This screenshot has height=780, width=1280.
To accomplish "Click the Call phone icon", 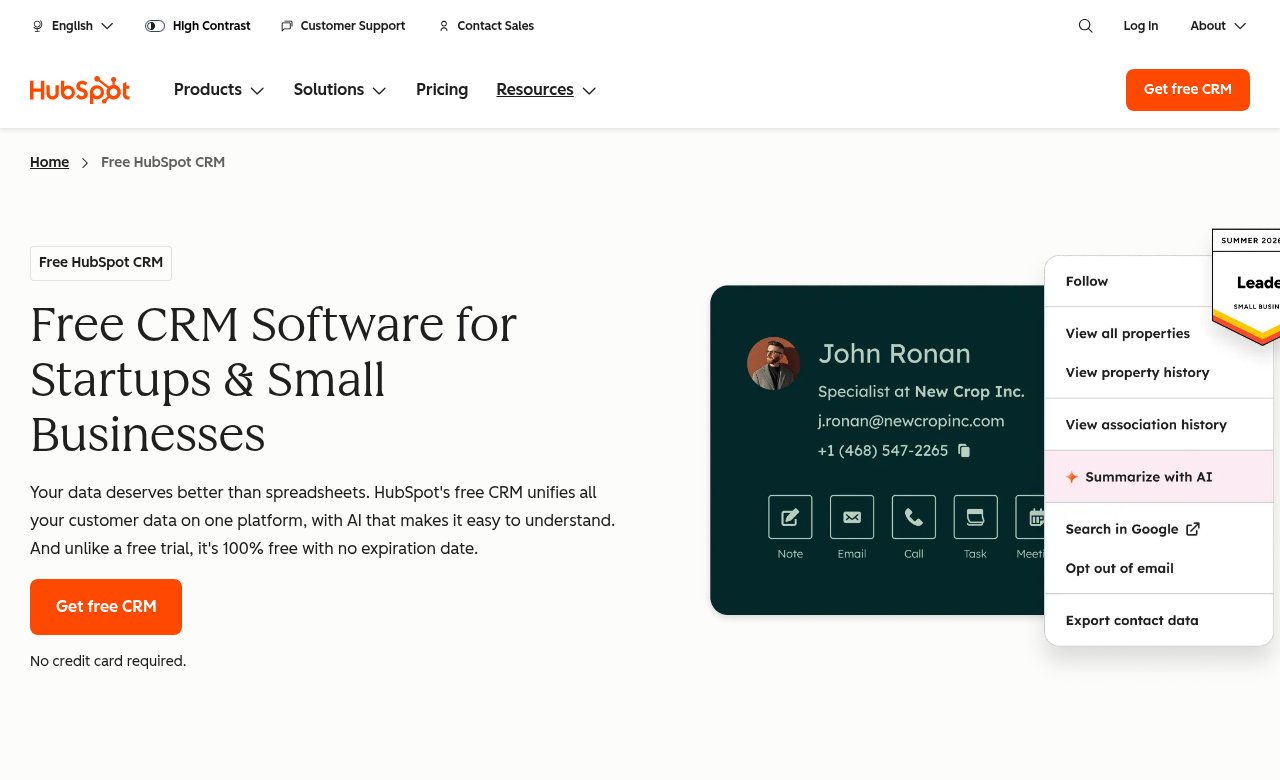I will coord(914,517).
